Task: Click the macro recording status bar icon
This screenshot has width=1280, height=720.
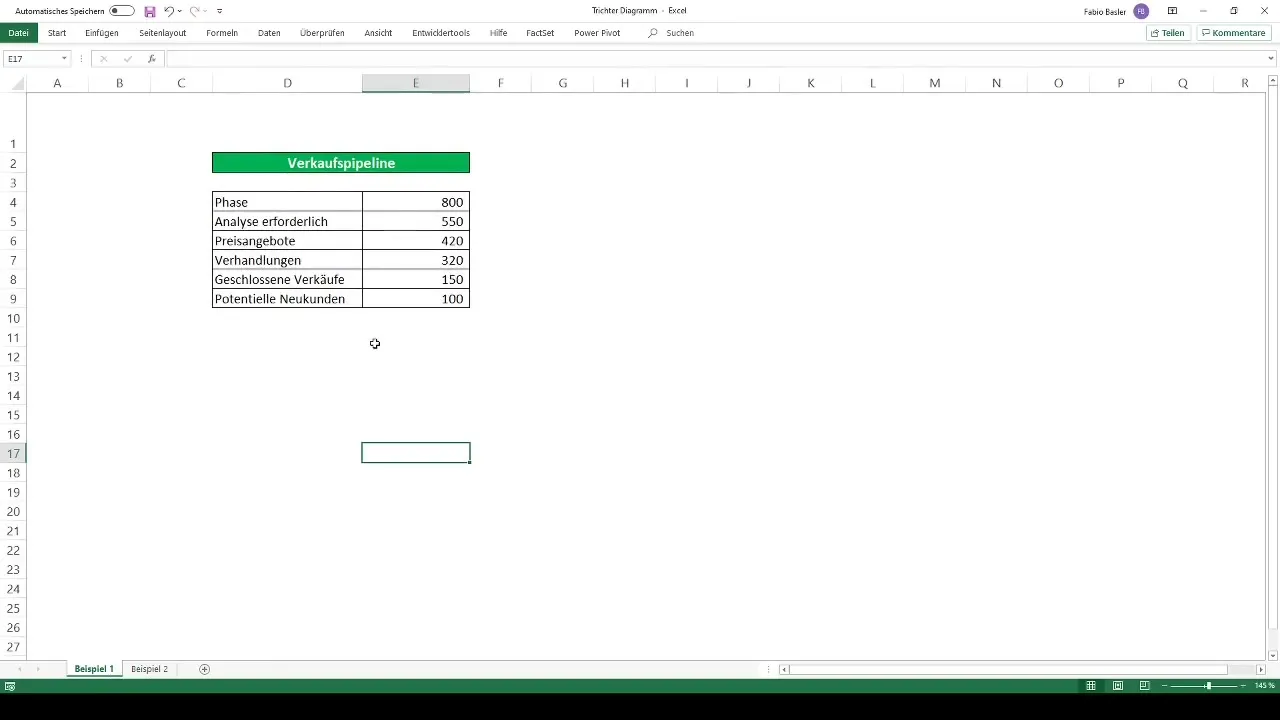Action: 10,686
